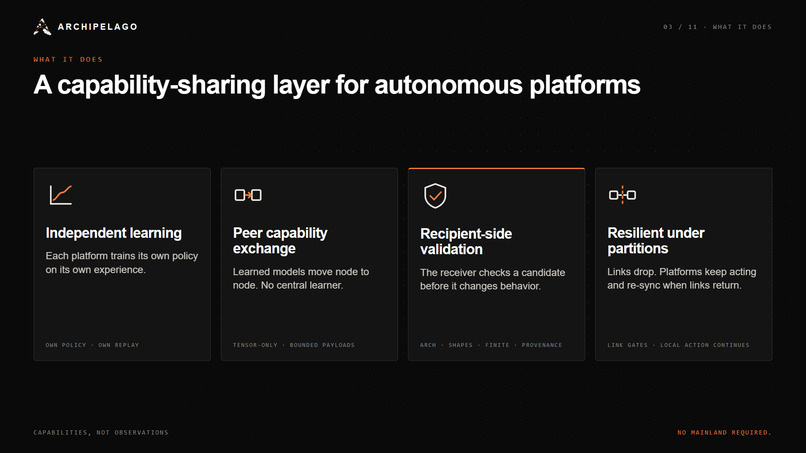The image size is (806, 453).
Task: Select the 'Independent learning' card title
Action: tap(114, 233)
